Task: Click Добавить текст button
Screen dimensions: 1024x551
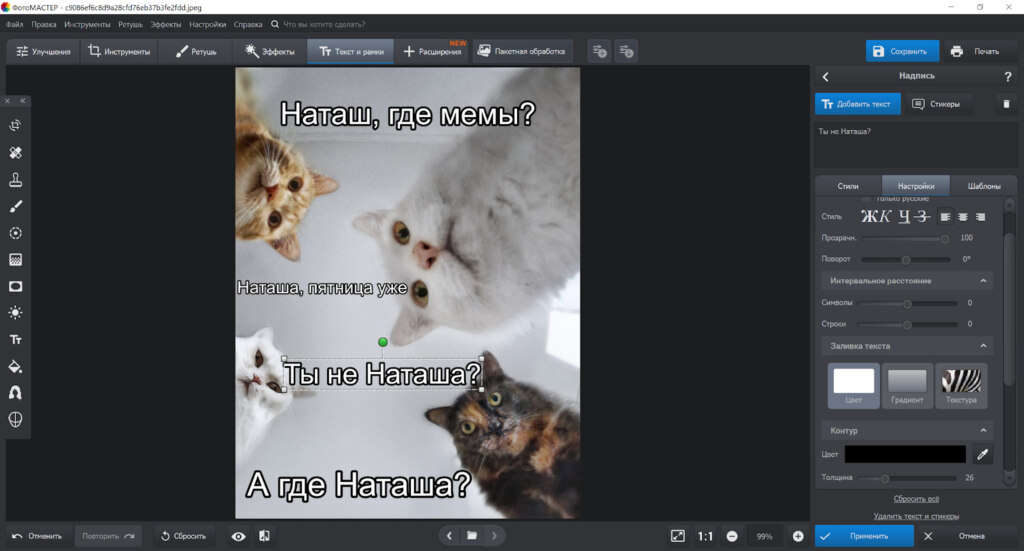Action: point(857,104)
